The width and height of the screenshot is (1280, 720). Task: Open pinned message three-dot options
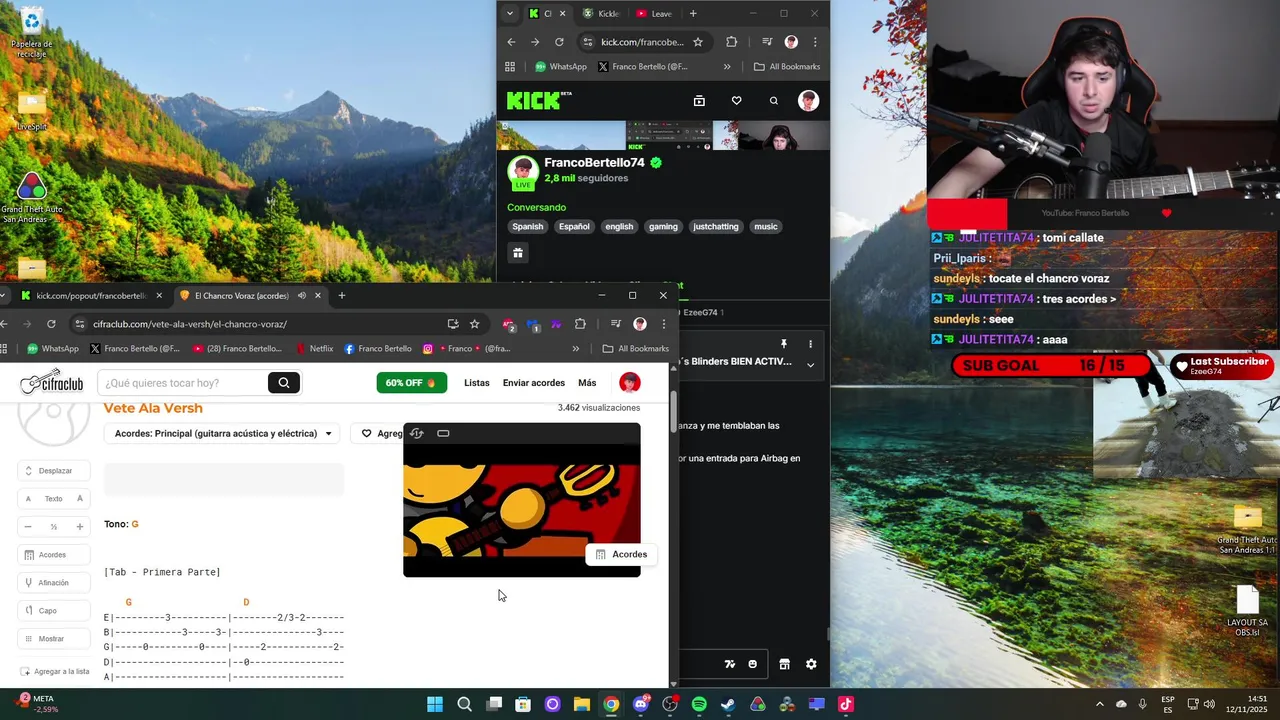pos(810,344)
